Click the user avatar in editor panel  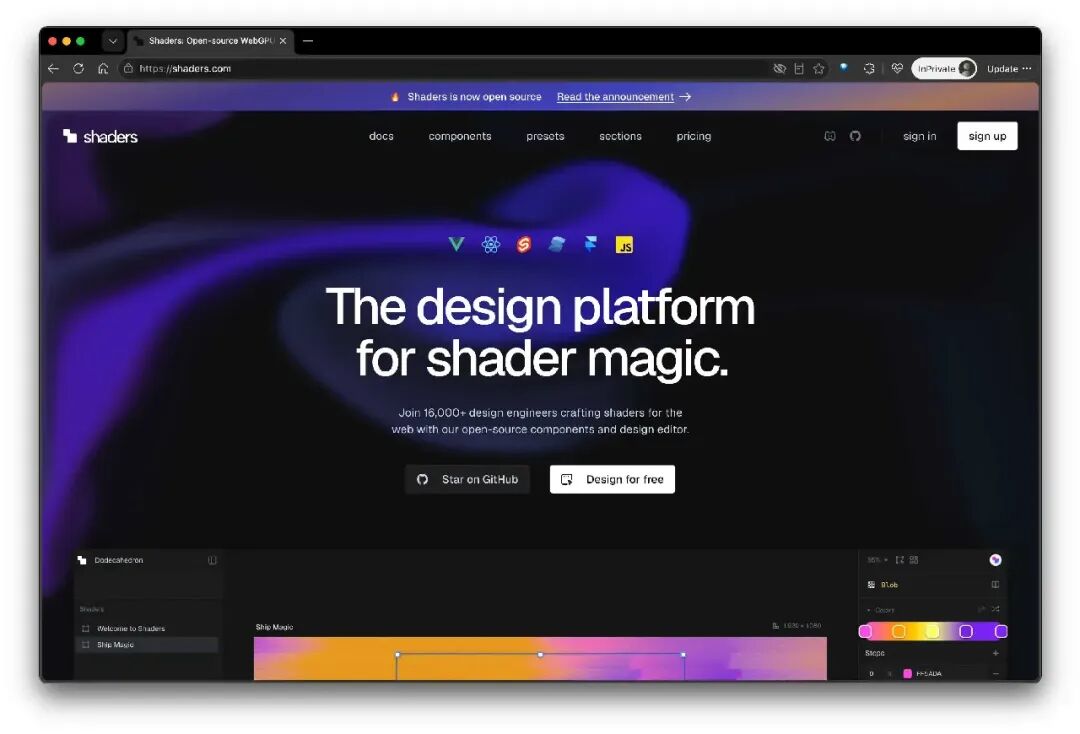pos(995,560)
